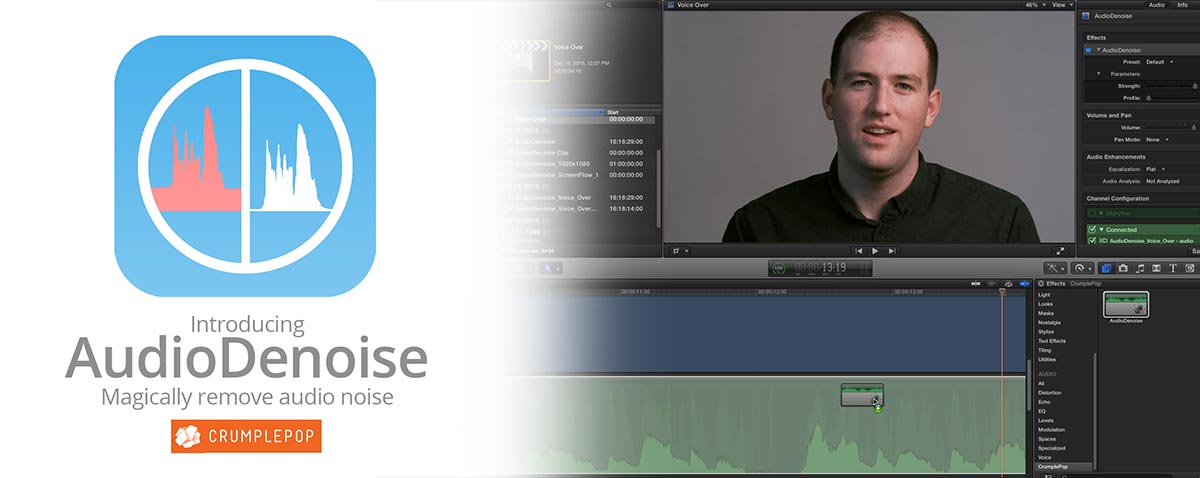
Task: Enter full-screen viewer mode
Action: point(1060,250)
